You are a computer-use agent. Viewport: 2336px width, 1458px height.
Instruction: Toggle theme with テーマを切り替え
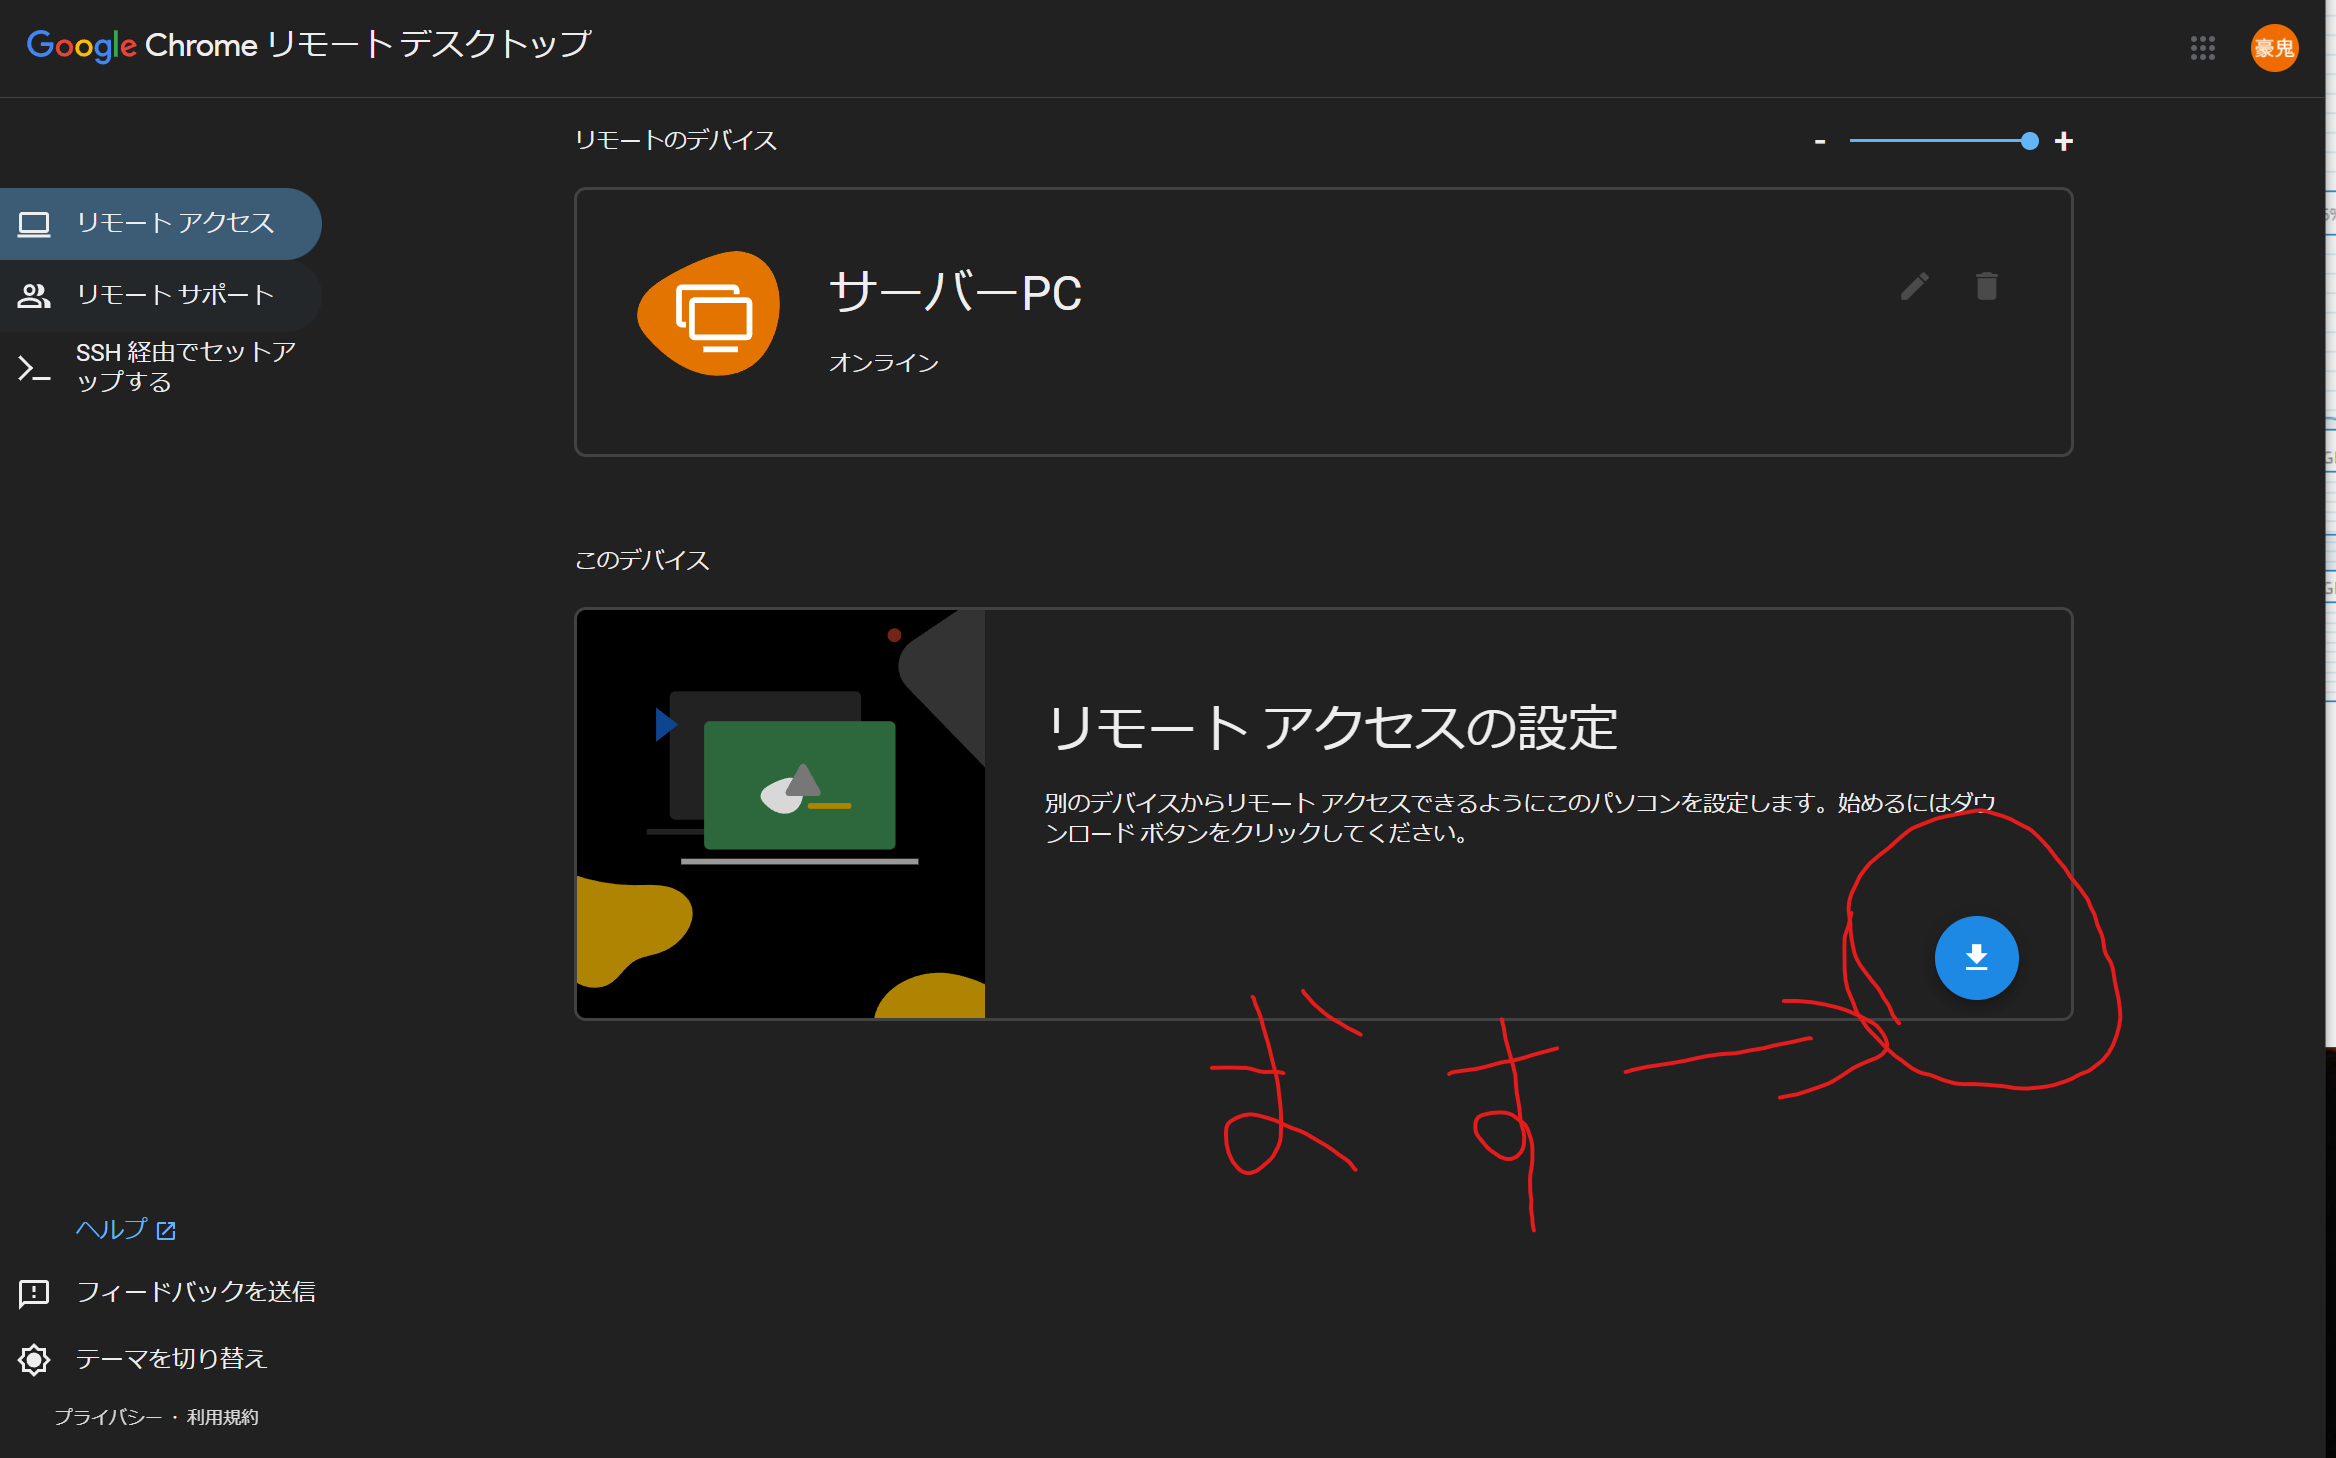pos(172,1359)
